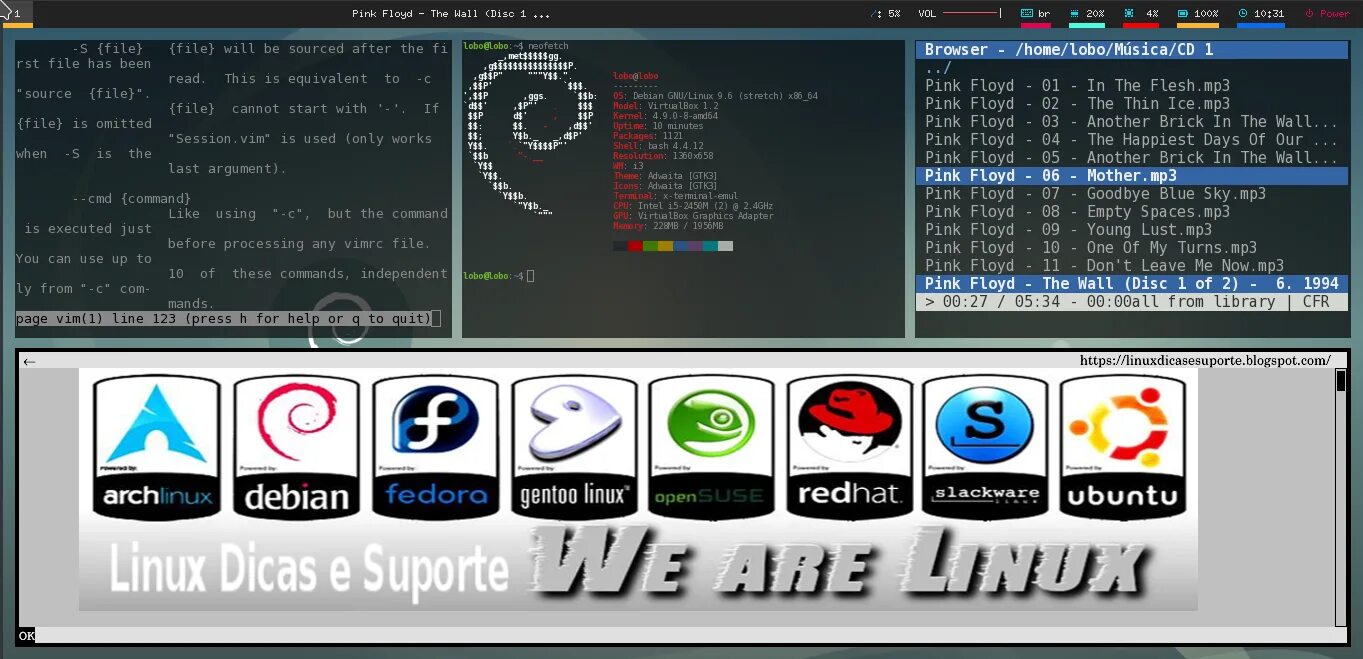Image resolution: width=1363 pixels, height=659 pixels.
Task: Click the clock icon beside 10:31
Action: coord(1243,14)
